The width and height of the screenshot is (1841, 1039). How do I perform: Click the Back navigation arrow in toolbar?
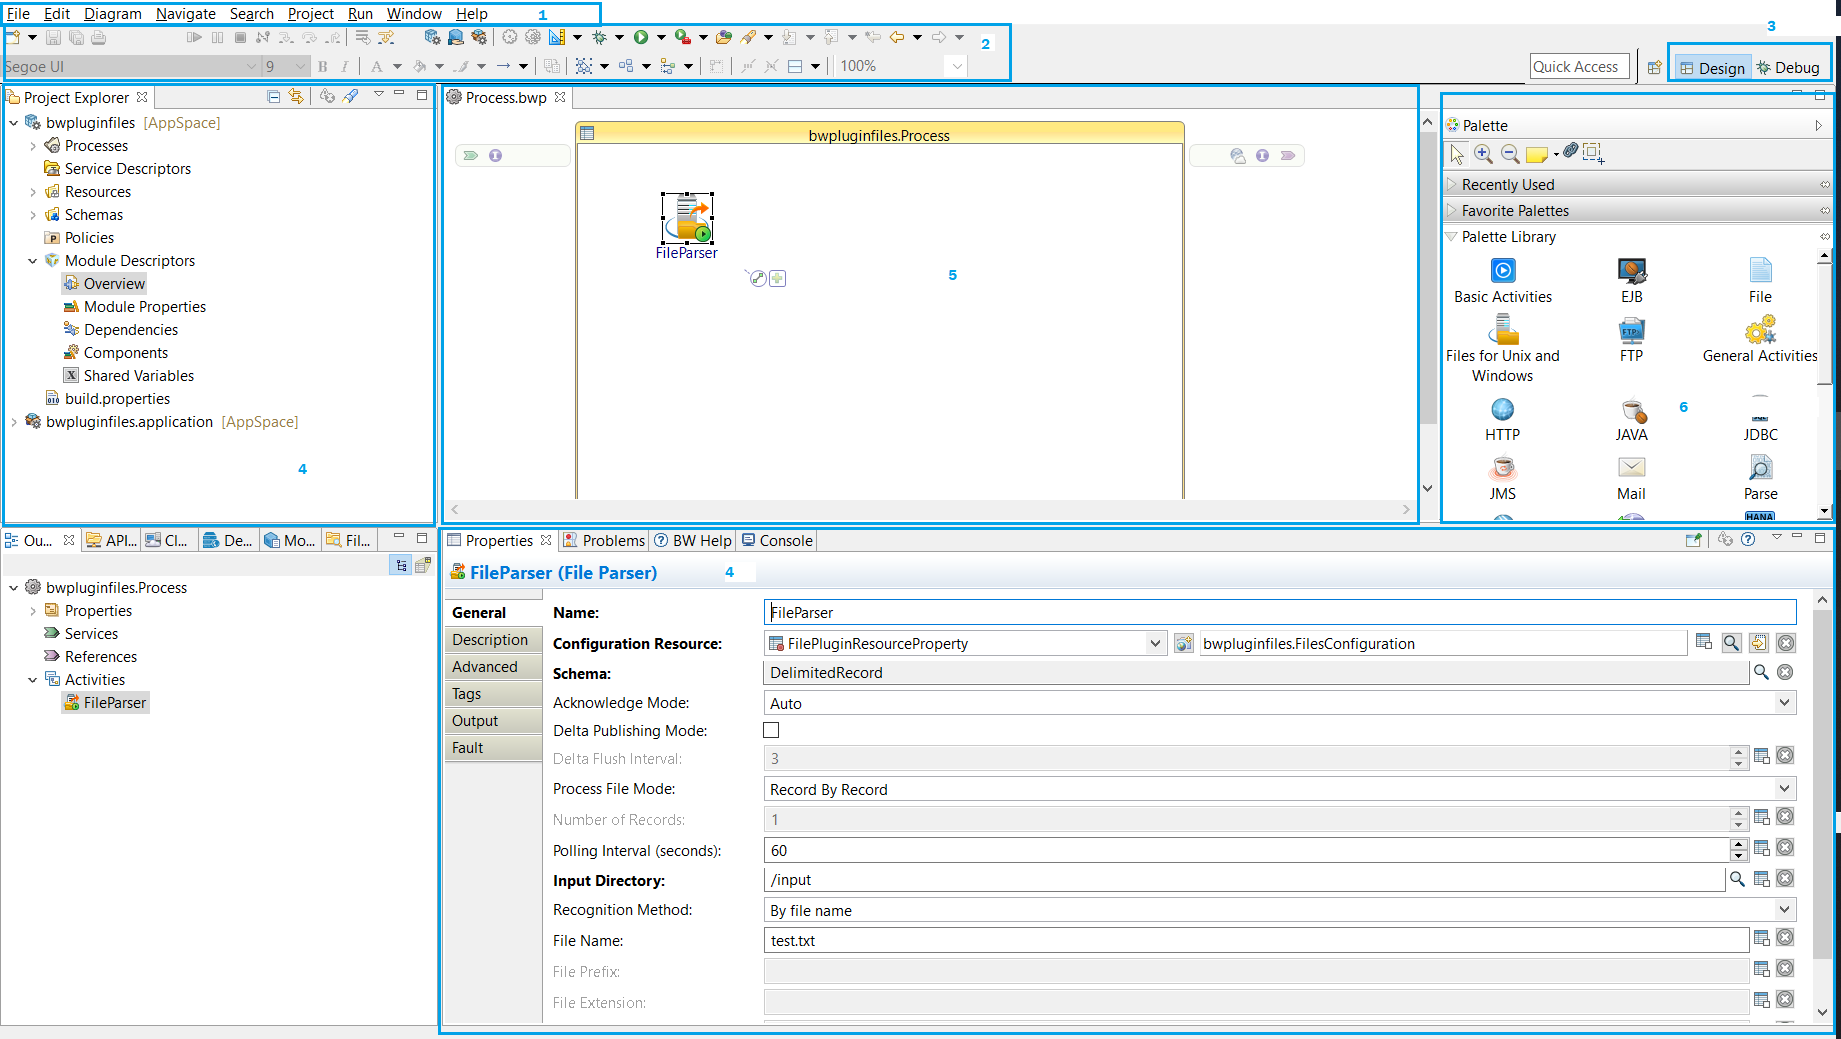coord(897,37)
